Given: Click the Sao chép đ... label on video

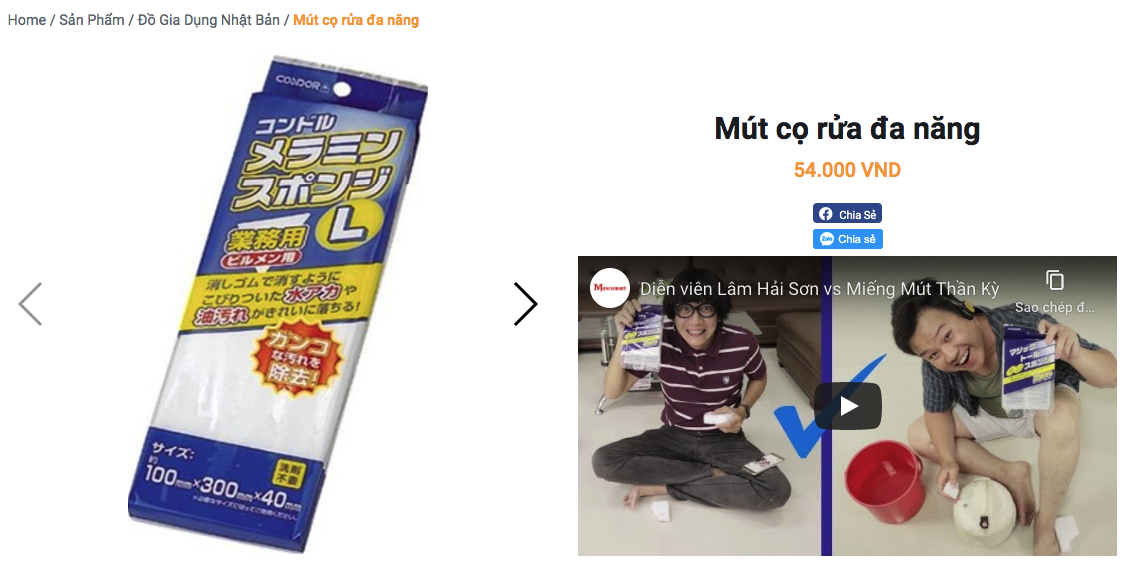Looking at the screenshot, I should [x=1054, y=308].
